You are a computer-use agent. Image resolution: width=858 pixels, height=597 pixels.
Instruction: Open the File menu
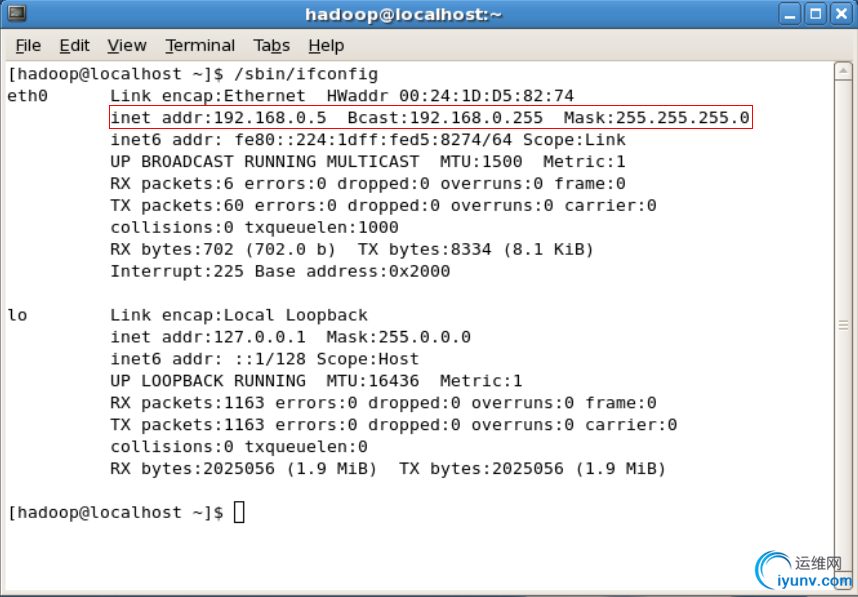(x=28, y=45)
